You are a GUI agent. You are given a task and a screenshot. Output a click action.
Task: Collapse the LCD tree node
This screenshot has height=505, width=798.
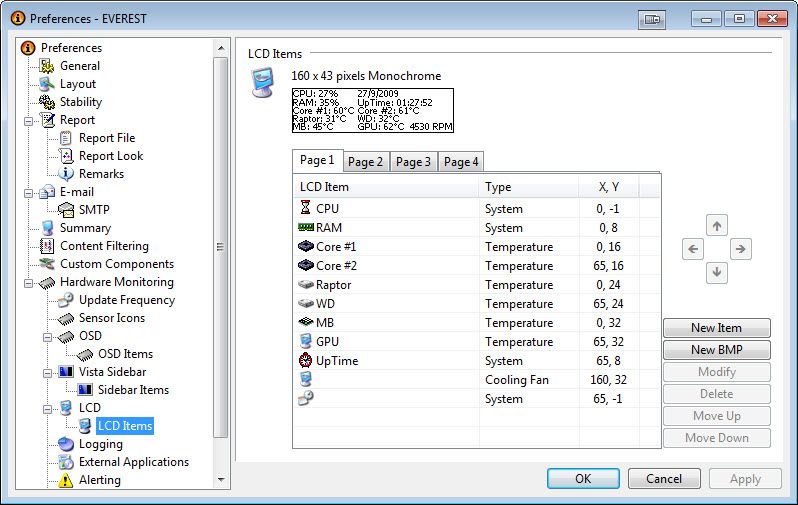(x=47, y=409)
